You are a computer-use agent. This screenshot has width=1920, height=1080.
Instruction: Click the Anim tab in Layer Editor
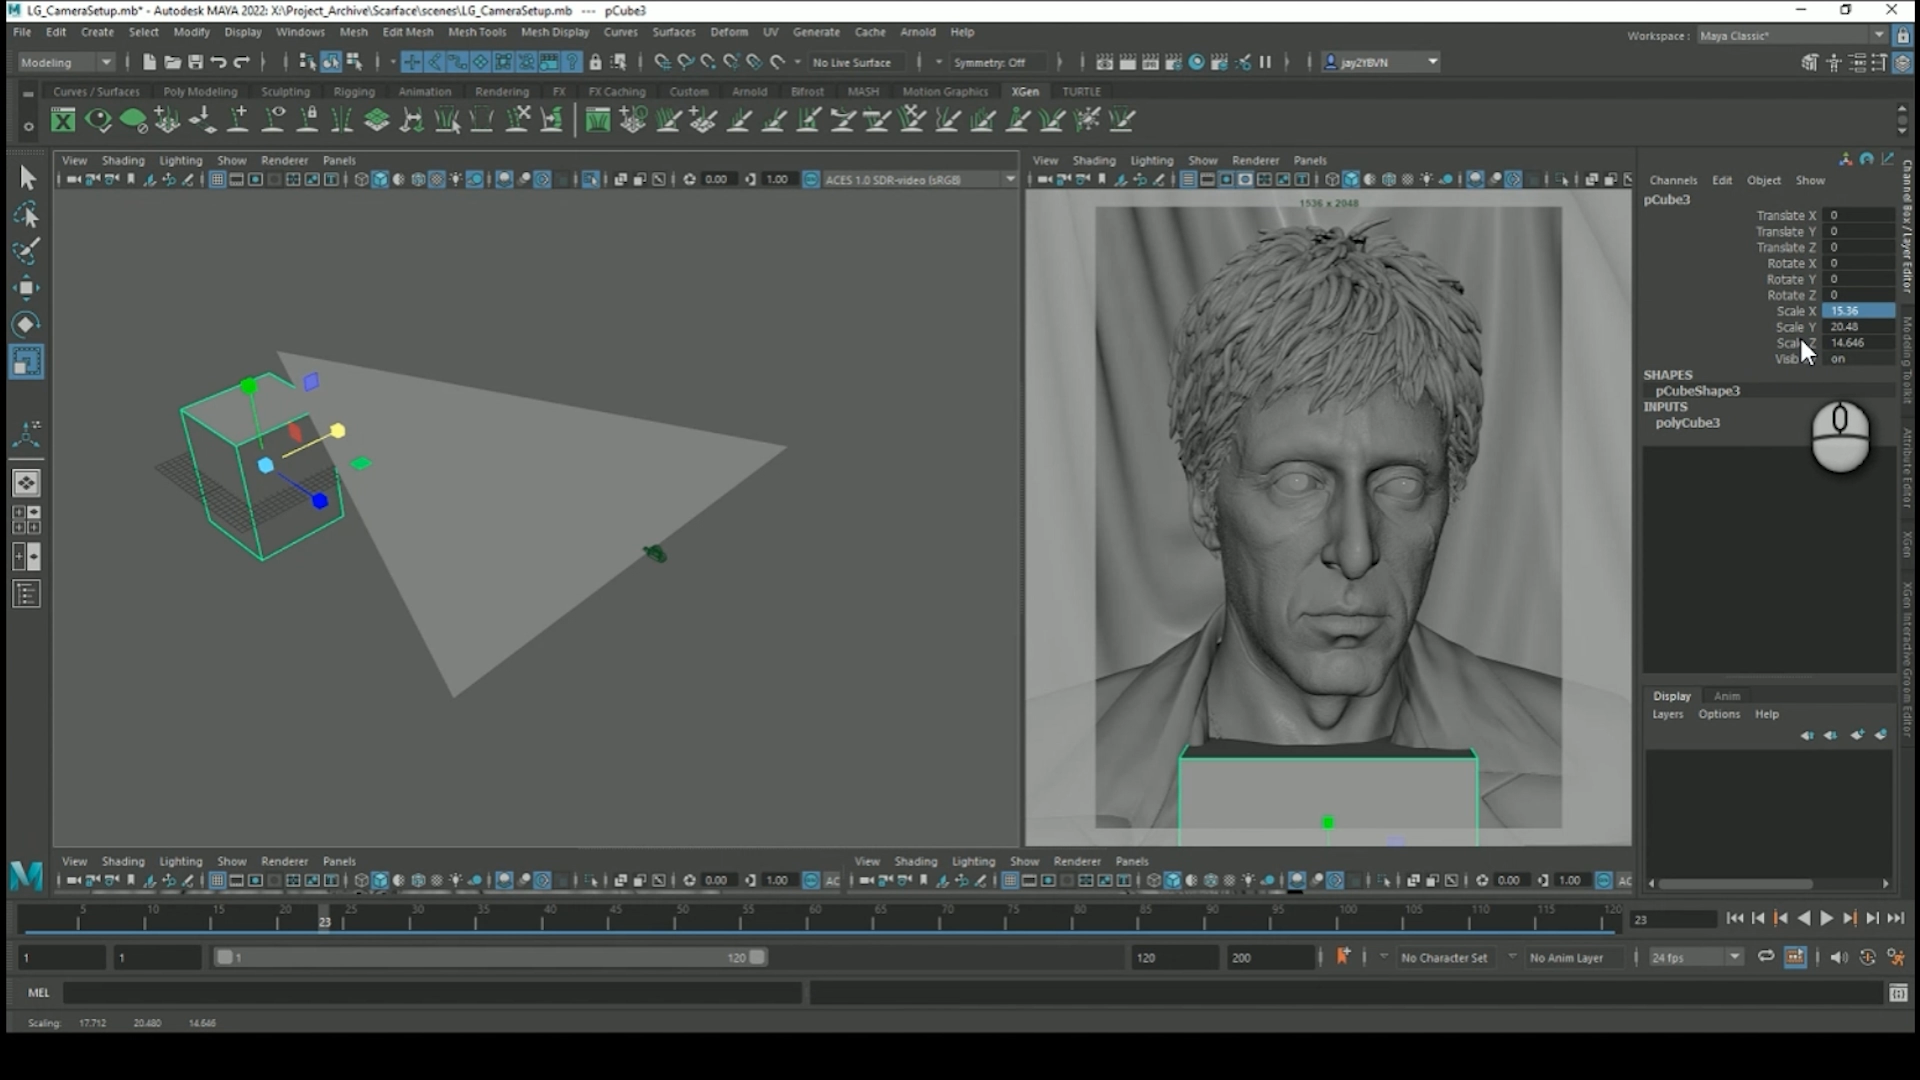(x=1726, y=696)
